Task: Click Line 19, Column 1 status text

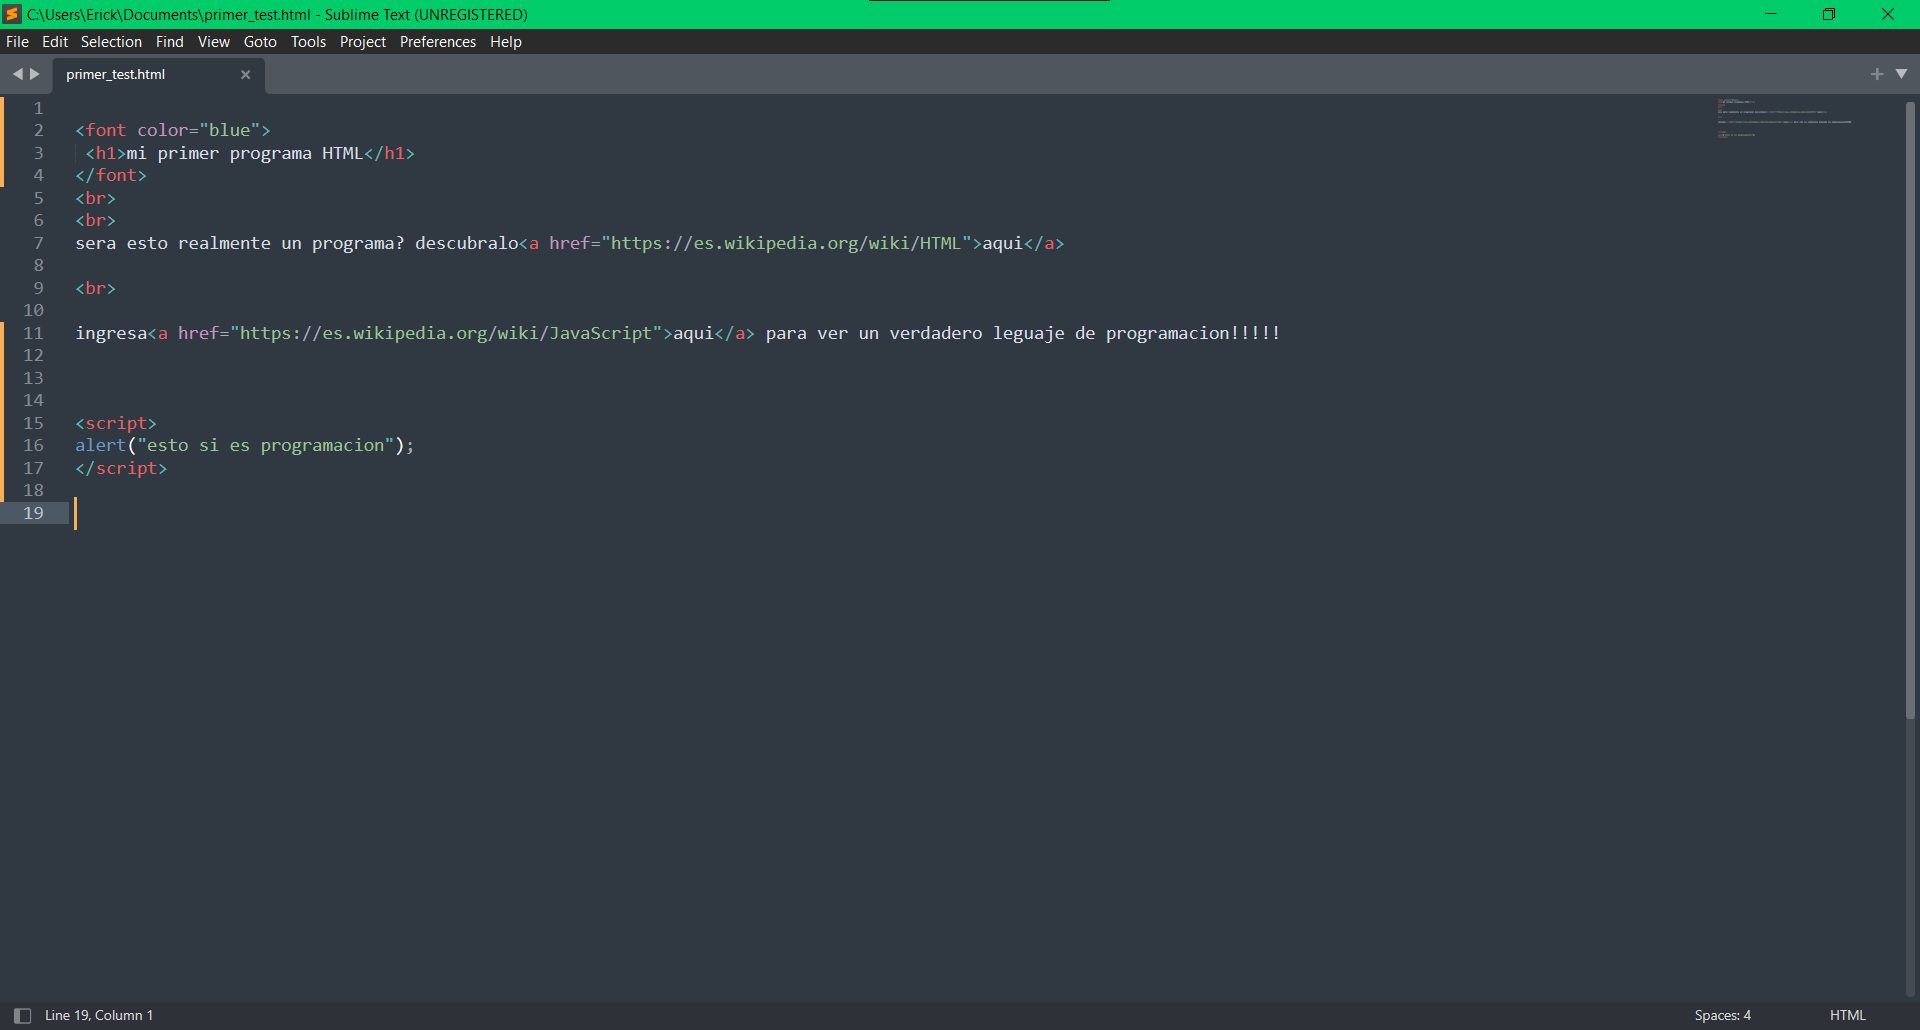Action: [x=99, y=1015]
